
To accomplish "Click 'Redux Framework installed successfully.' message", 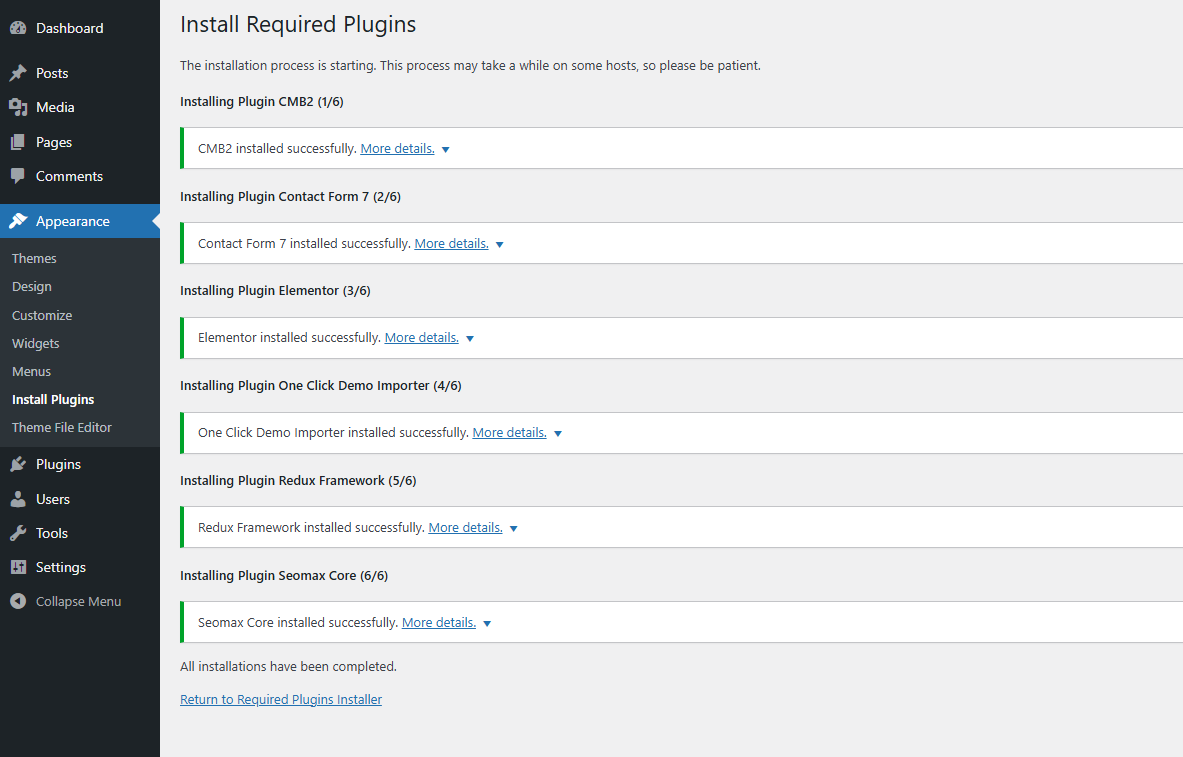I will click(311, 528).
